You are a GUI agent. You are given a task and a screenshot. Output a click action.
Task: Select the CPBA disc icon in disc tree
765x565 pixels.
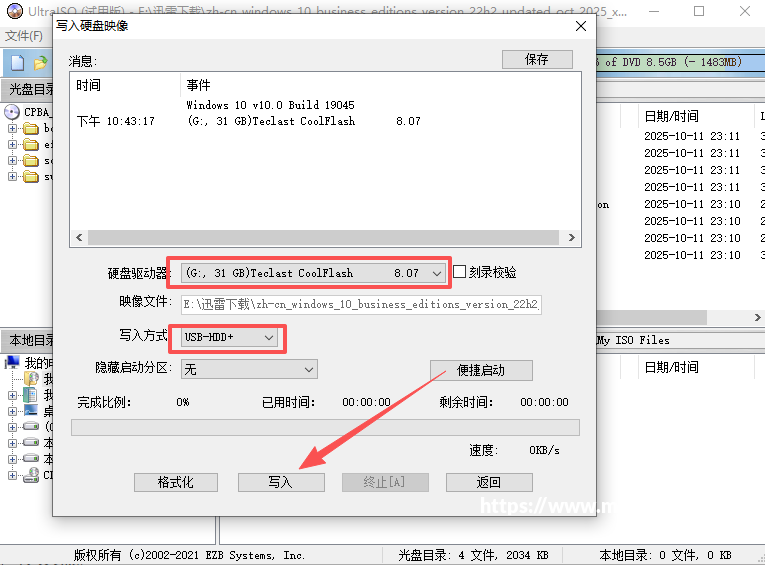click(x=12, y=112)
